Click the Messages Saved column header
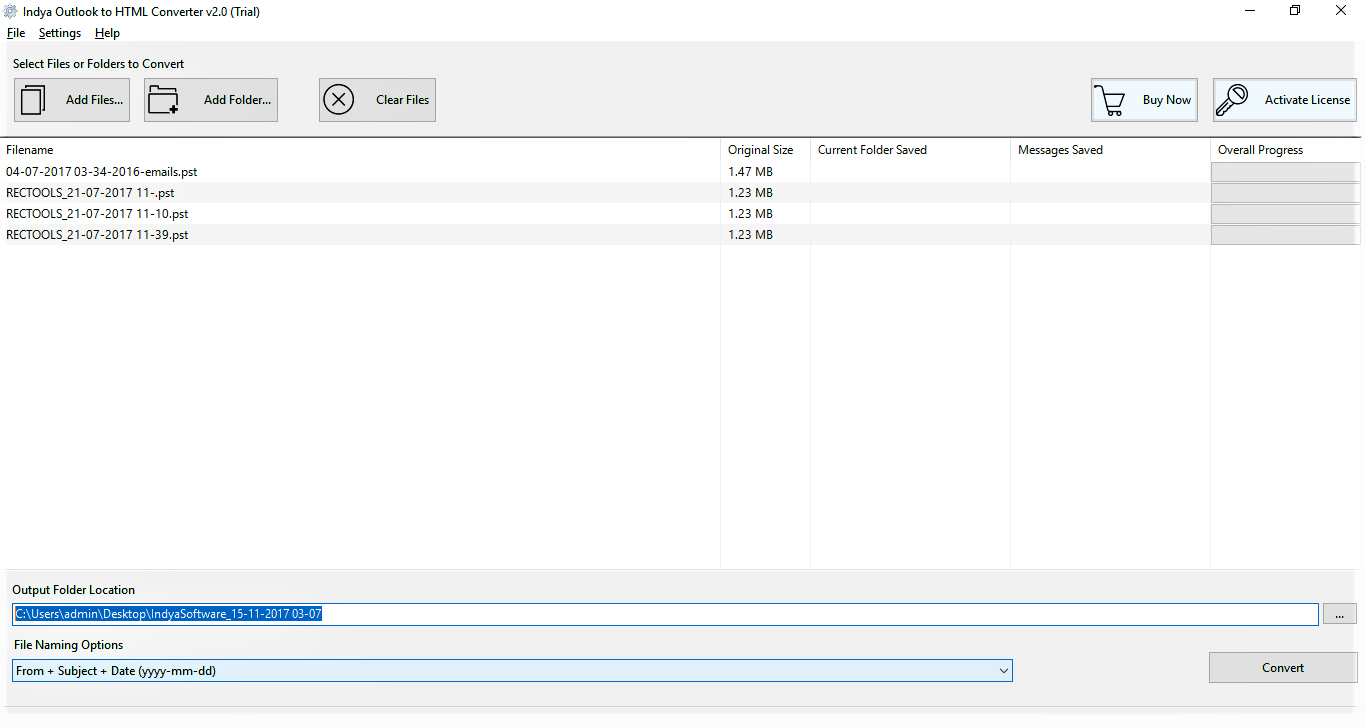The width and height of the screenshot is (1366, 728). coord(1110,150)
